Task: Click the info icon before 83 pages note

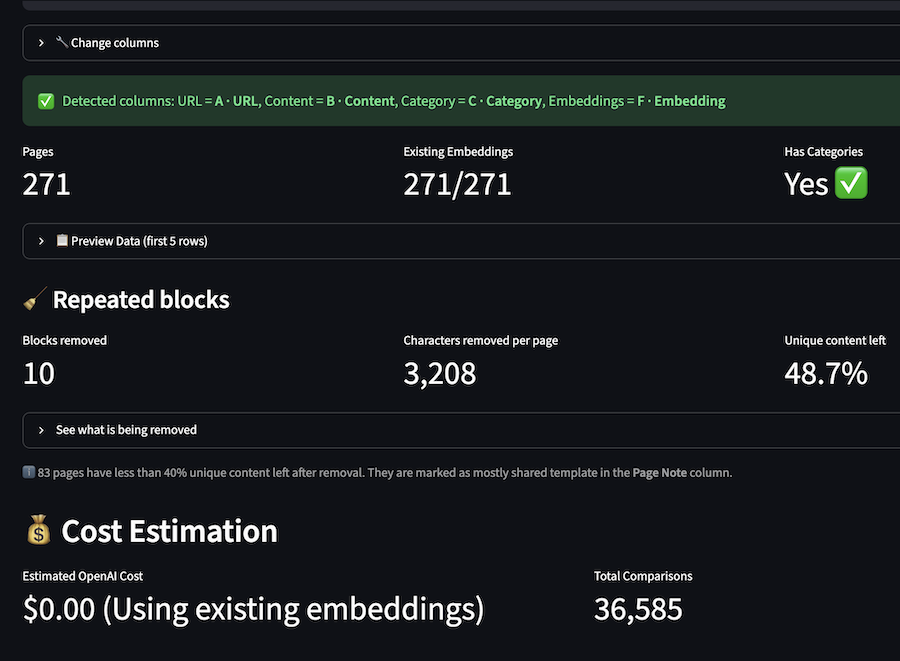Action: pos(29,472)
